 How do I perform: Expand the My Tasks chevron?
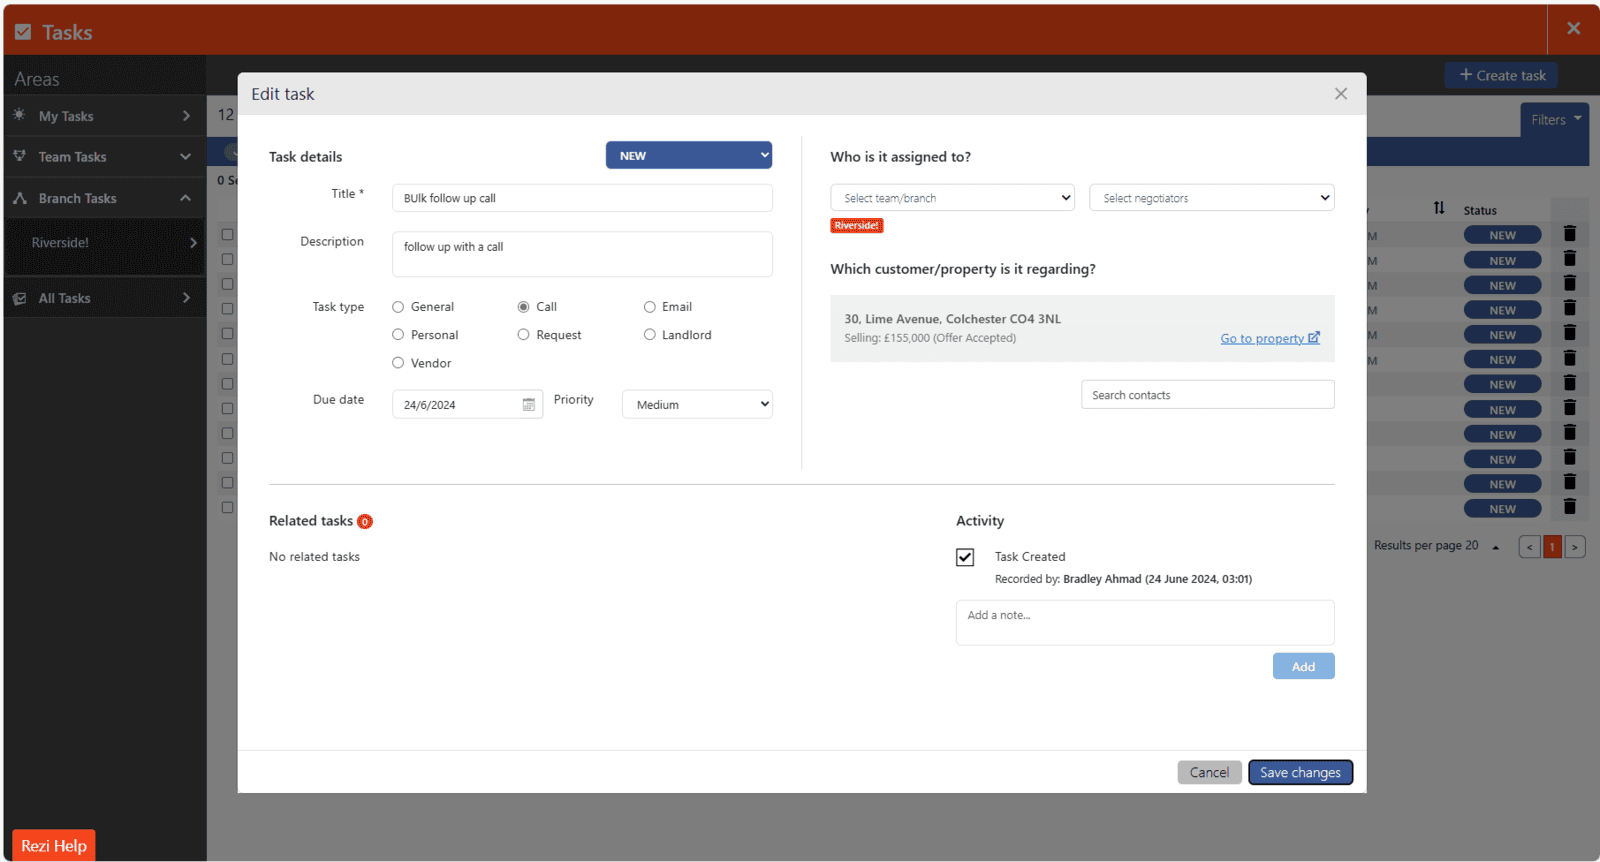coord(186,116)
